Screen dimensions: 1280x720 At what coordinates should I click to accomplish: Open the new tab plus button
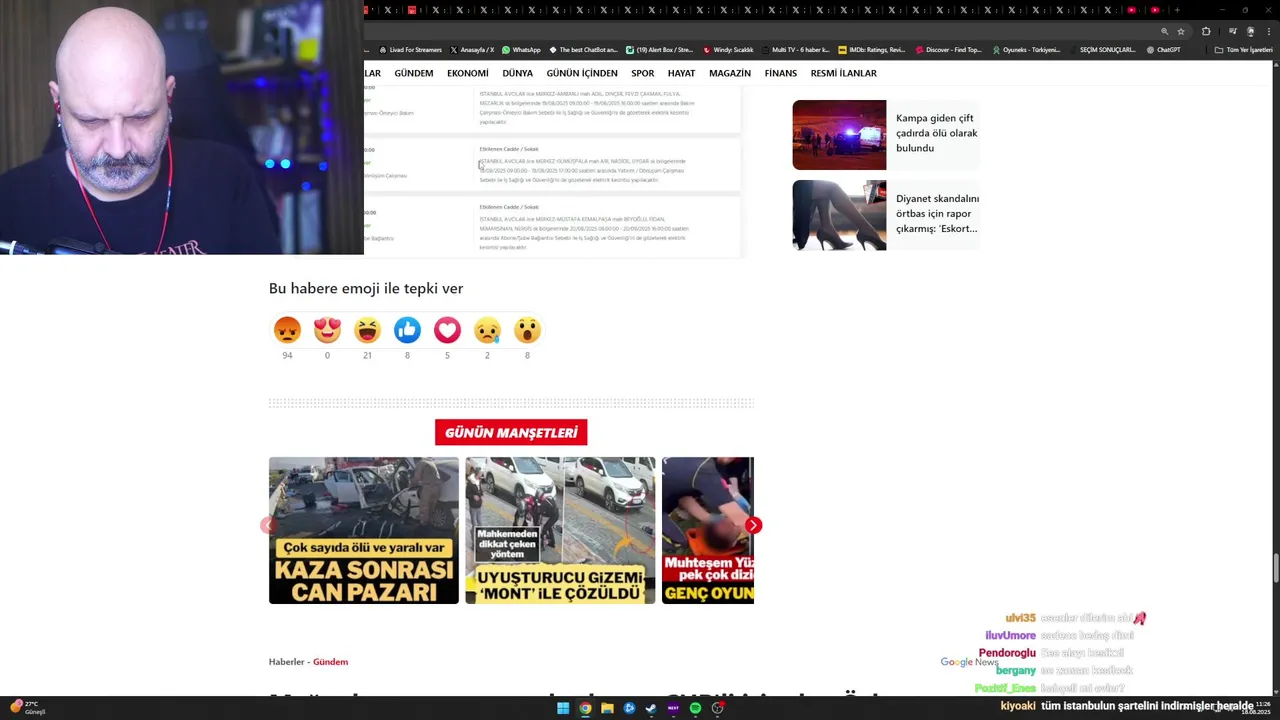(x=1177, y=10)
